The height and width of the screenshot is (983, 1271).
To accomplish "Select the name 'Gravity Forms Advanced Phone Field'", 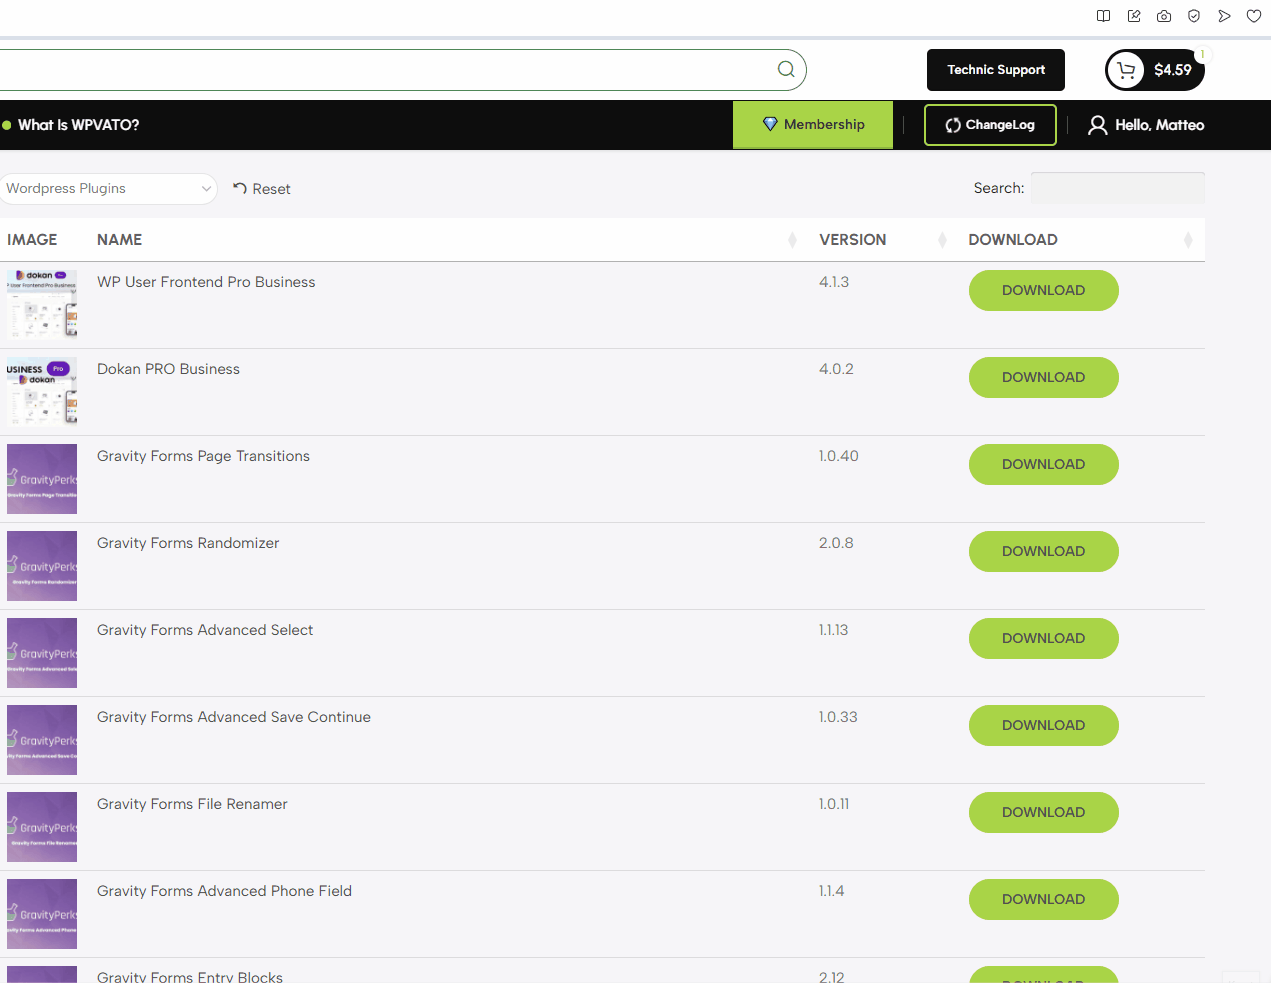I will pos(224,891).
